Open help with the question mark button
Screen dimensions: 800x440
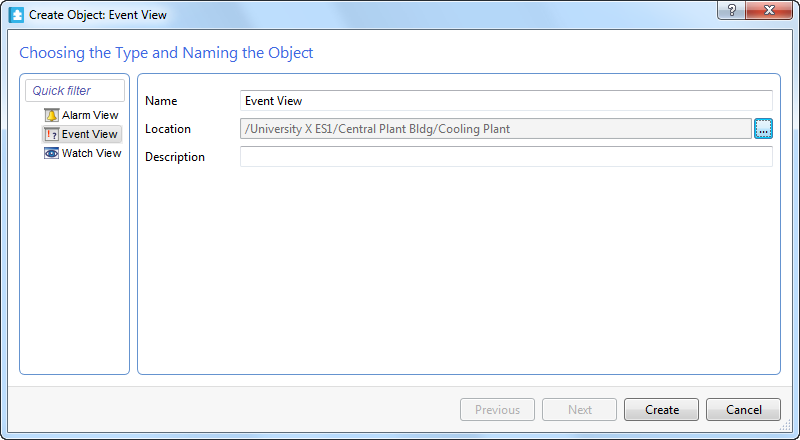tap(734, 9)
